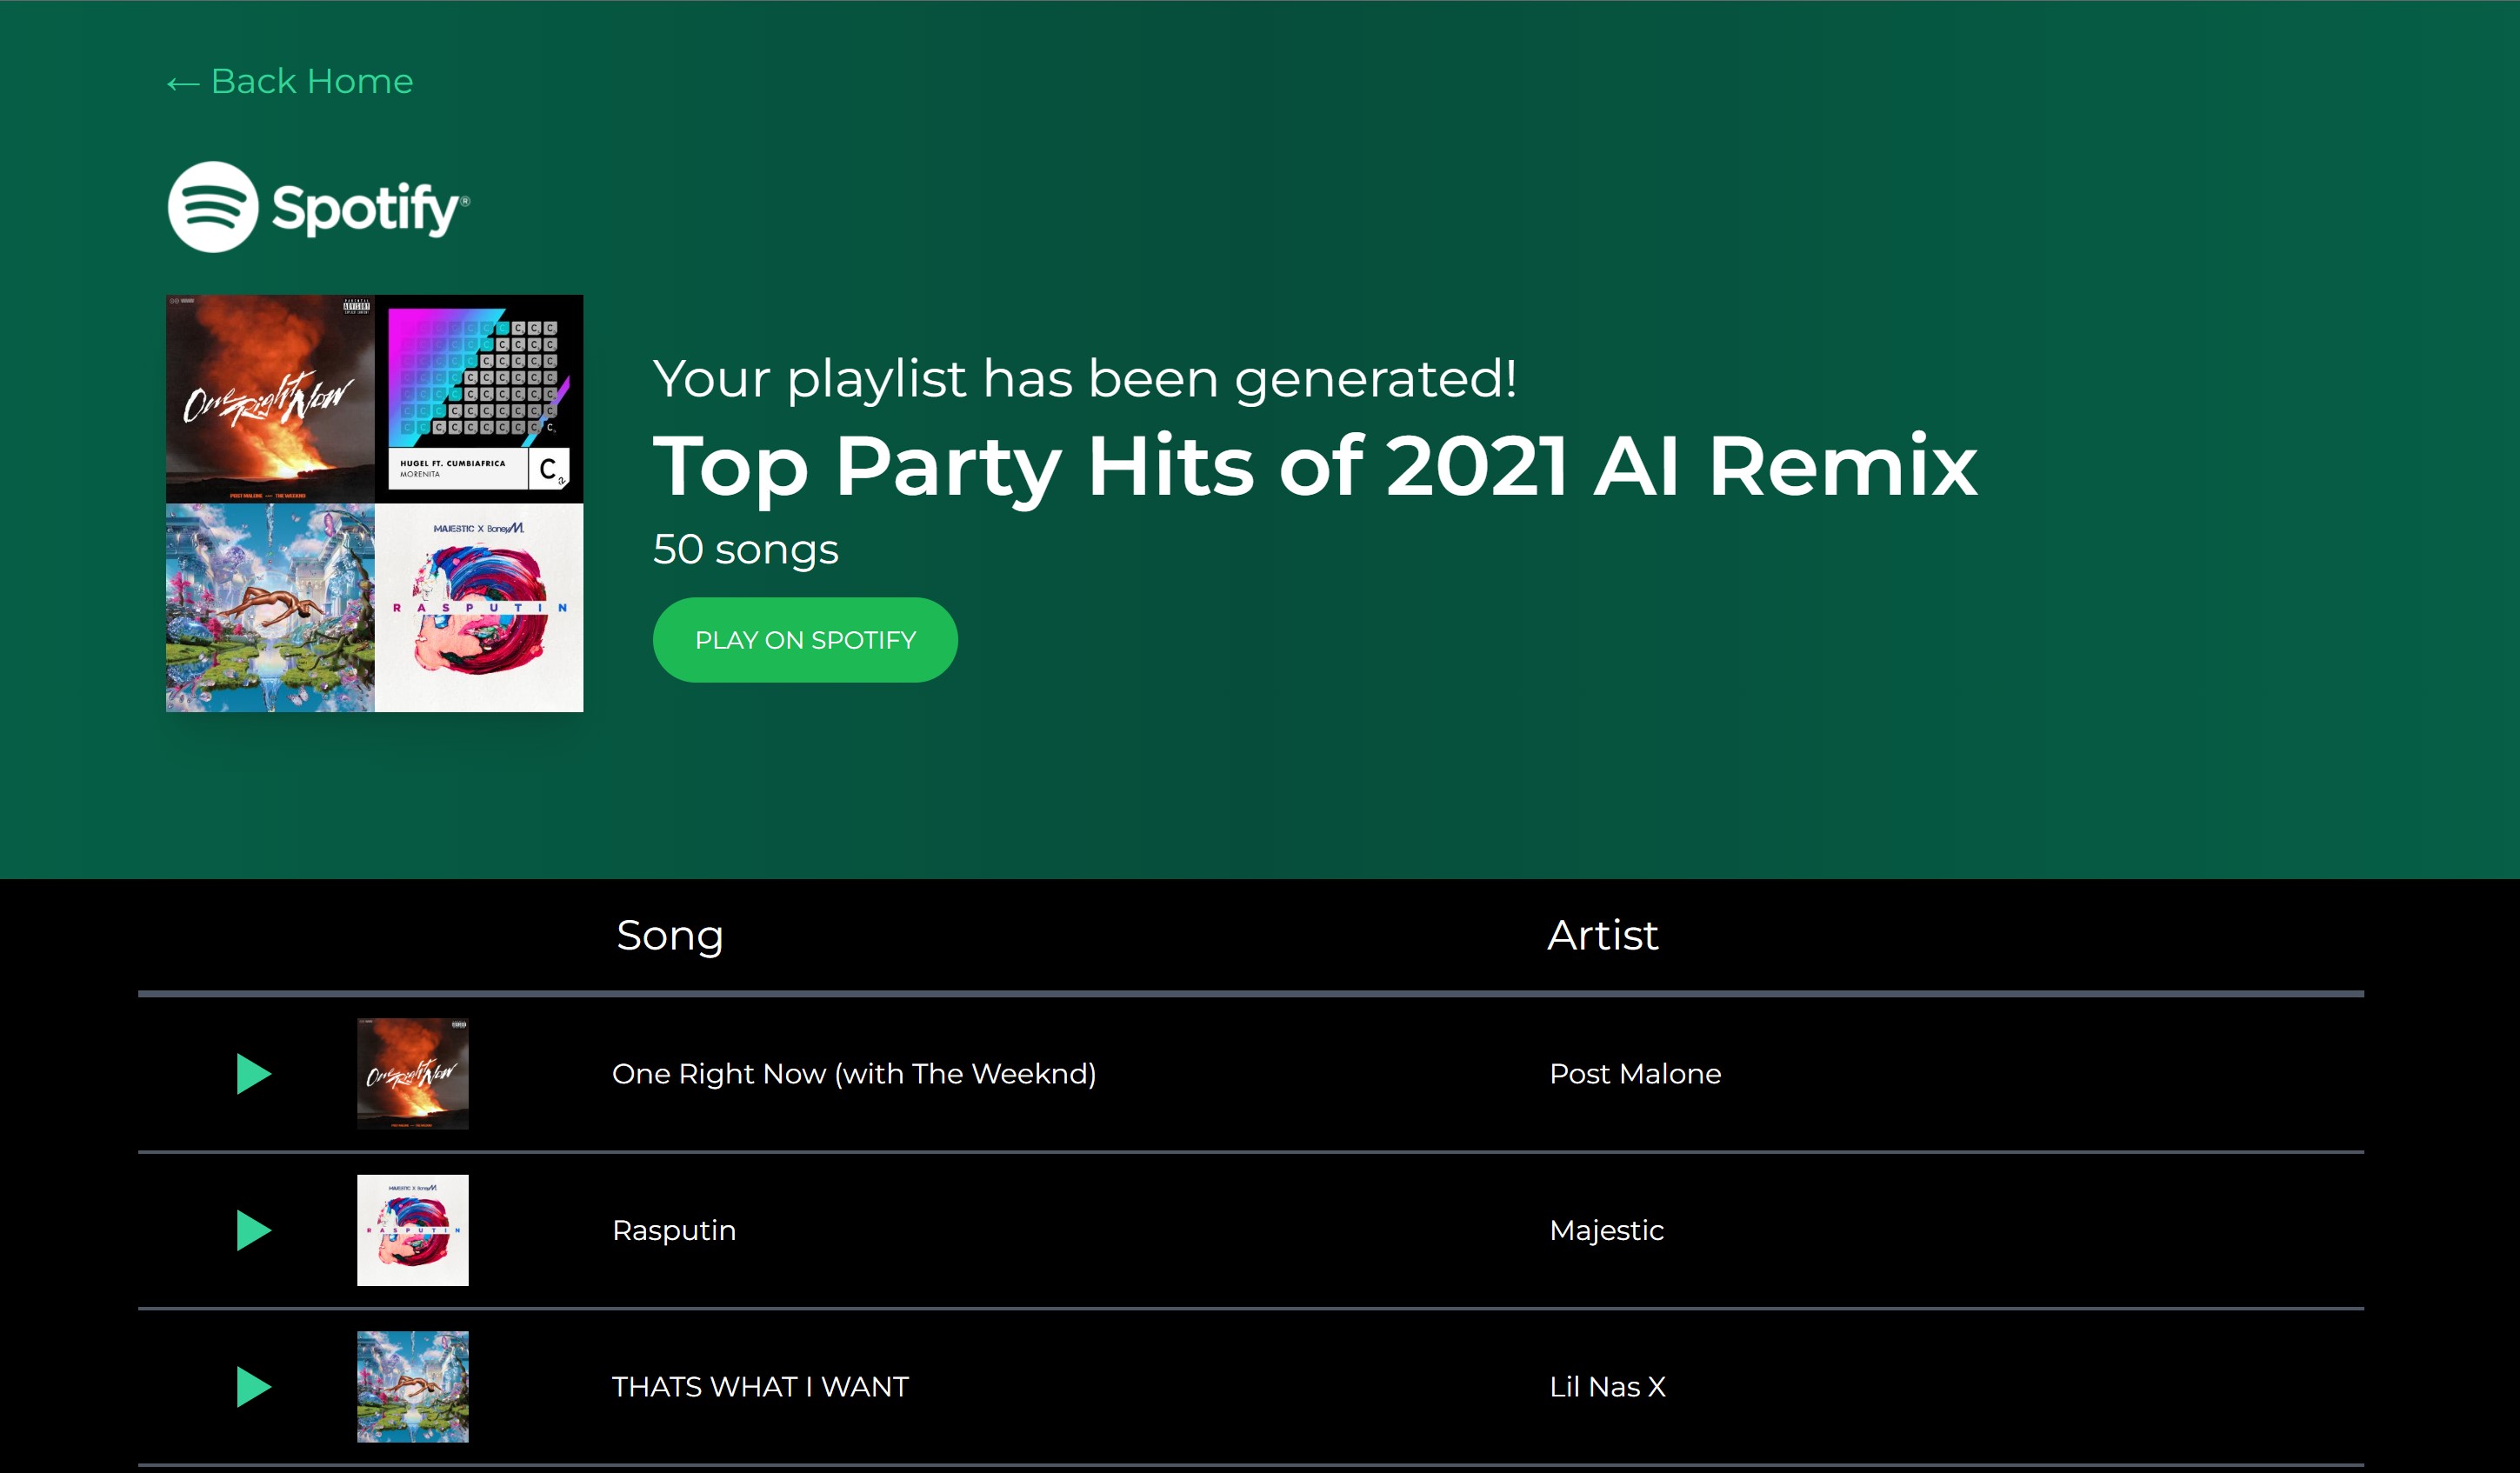Click artist name Post Malone
Screen dimensions: 2520x1473
click(x=1635, y=1074)
